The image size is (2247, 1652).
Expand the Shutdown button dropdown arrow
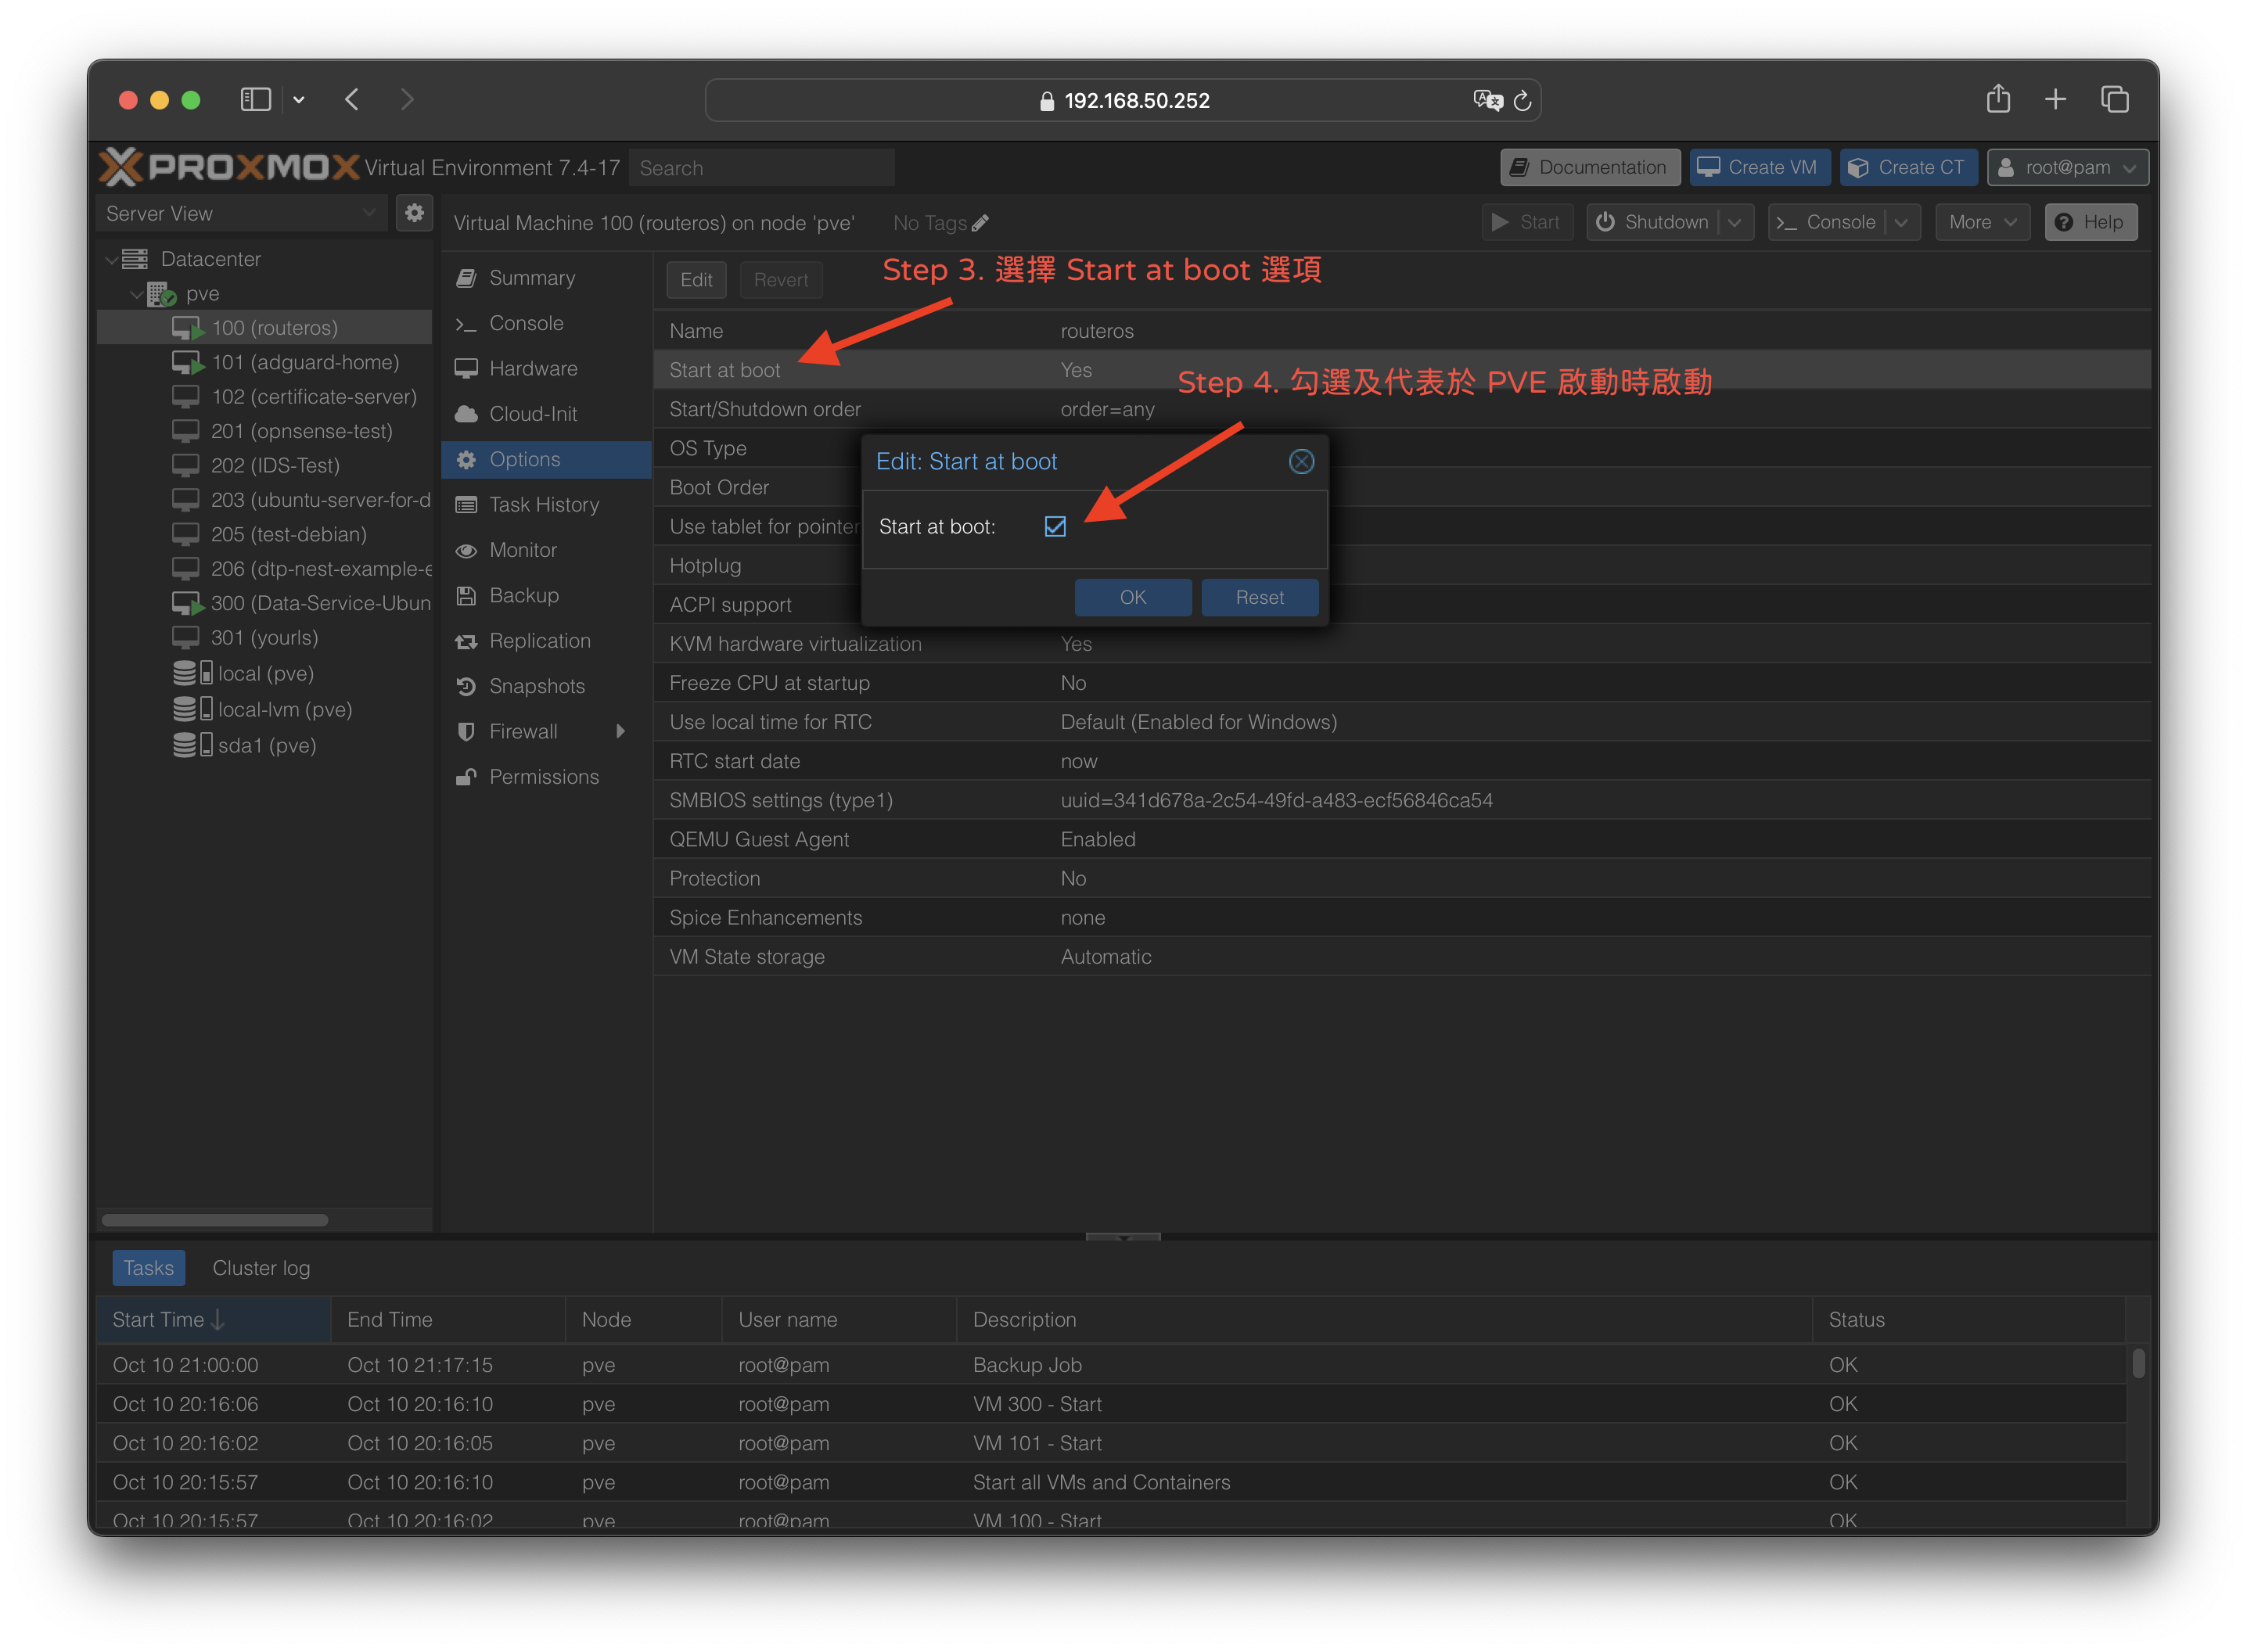[1735, 222]
